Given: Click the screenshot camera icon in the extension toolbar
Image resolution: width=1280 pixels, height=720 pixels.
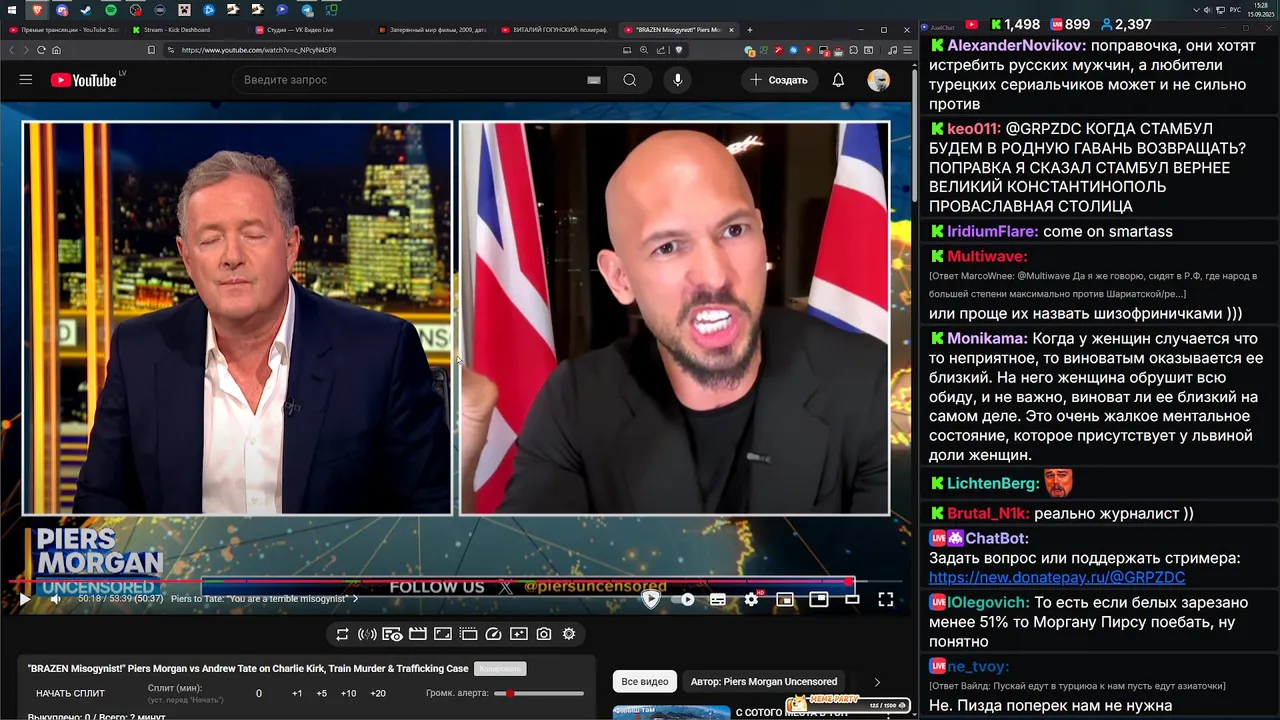Looking at the screenshot, I should [x=544, y=634].
